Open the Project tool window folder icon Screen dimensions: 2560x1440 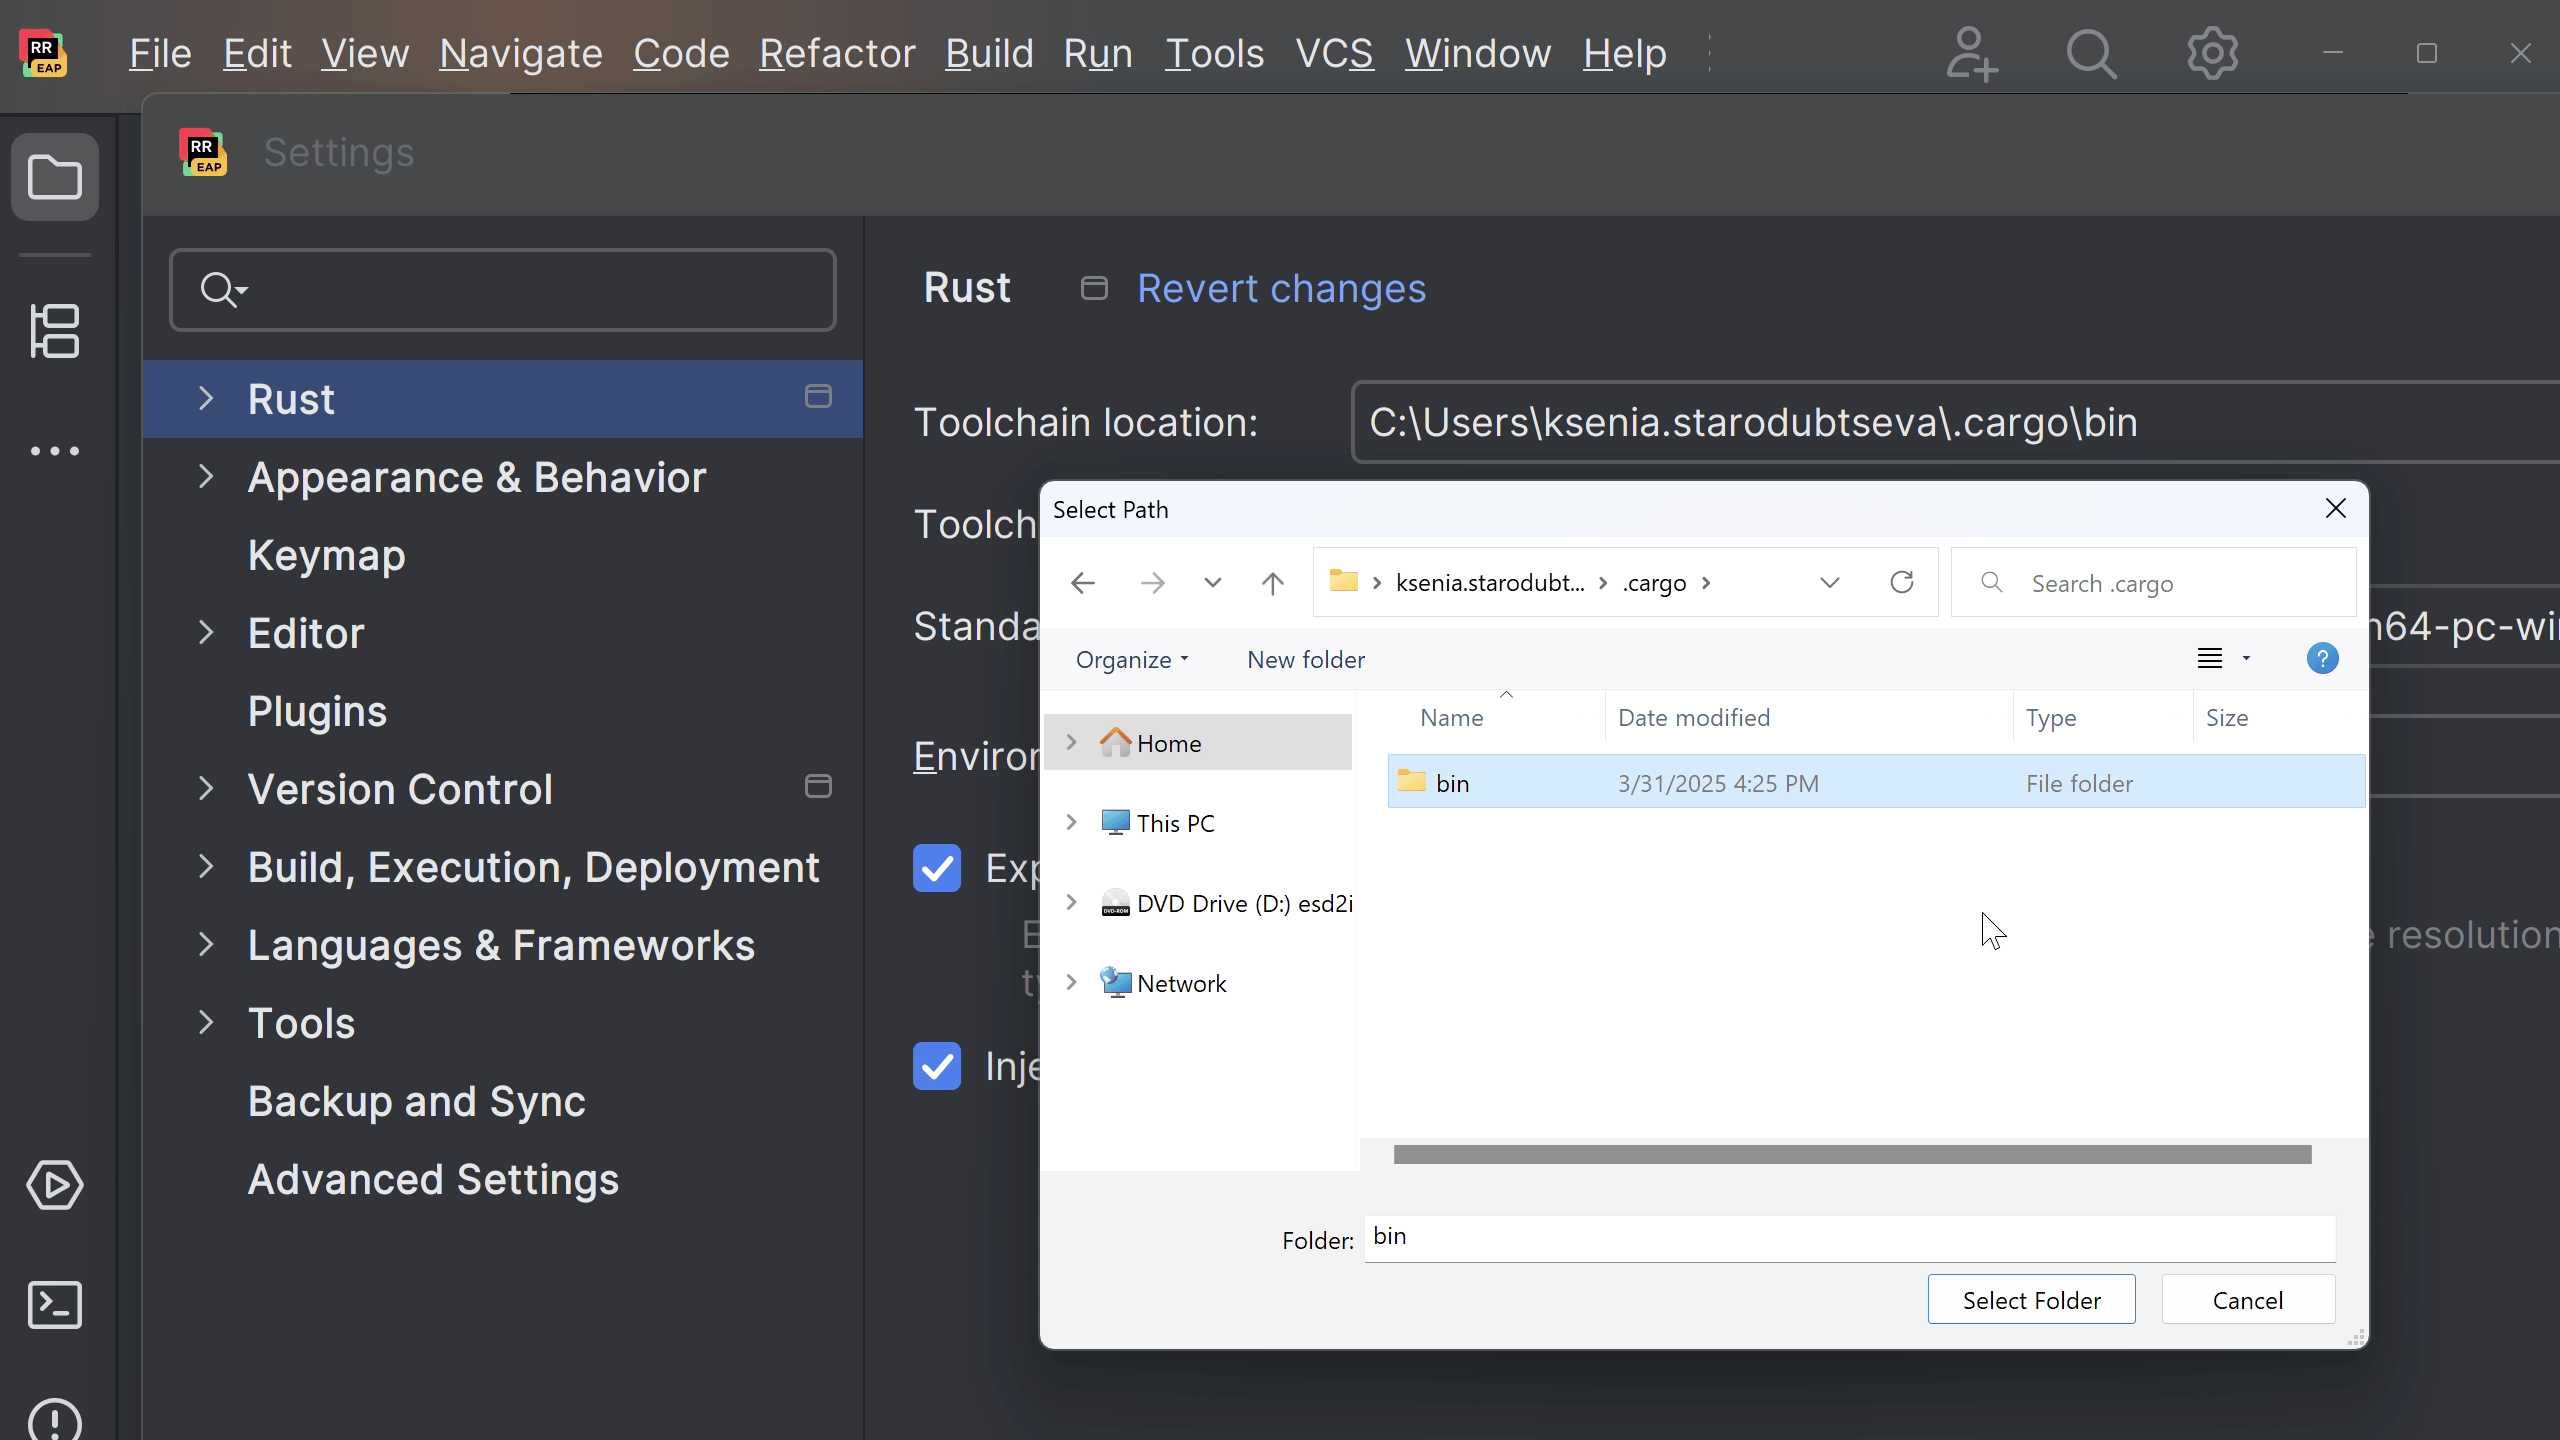(x=55, y=177)
